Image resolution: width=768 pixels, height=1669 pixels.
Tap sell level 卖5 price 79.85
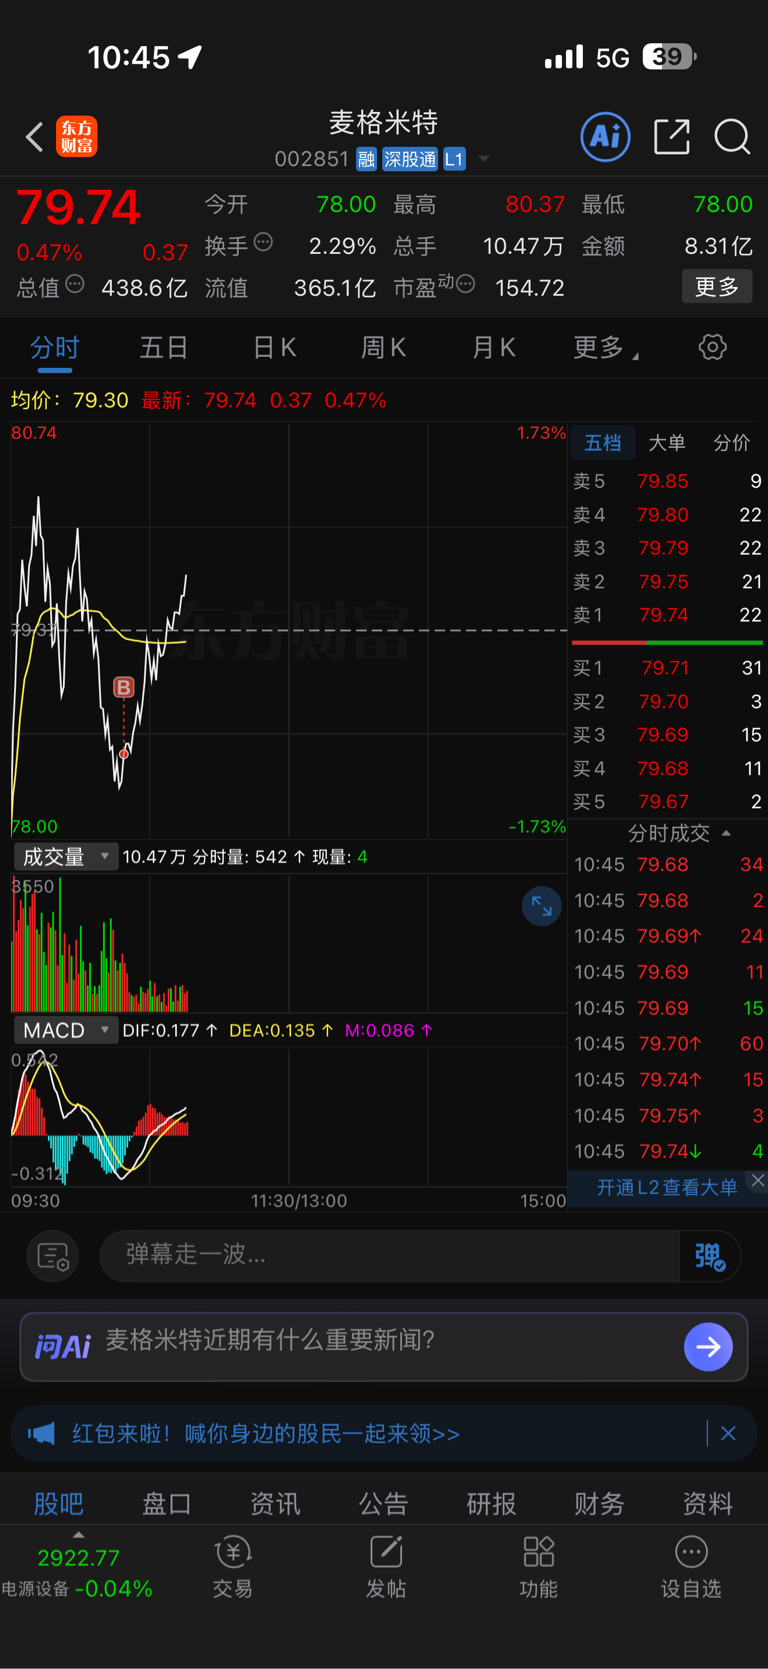(663, 481)
